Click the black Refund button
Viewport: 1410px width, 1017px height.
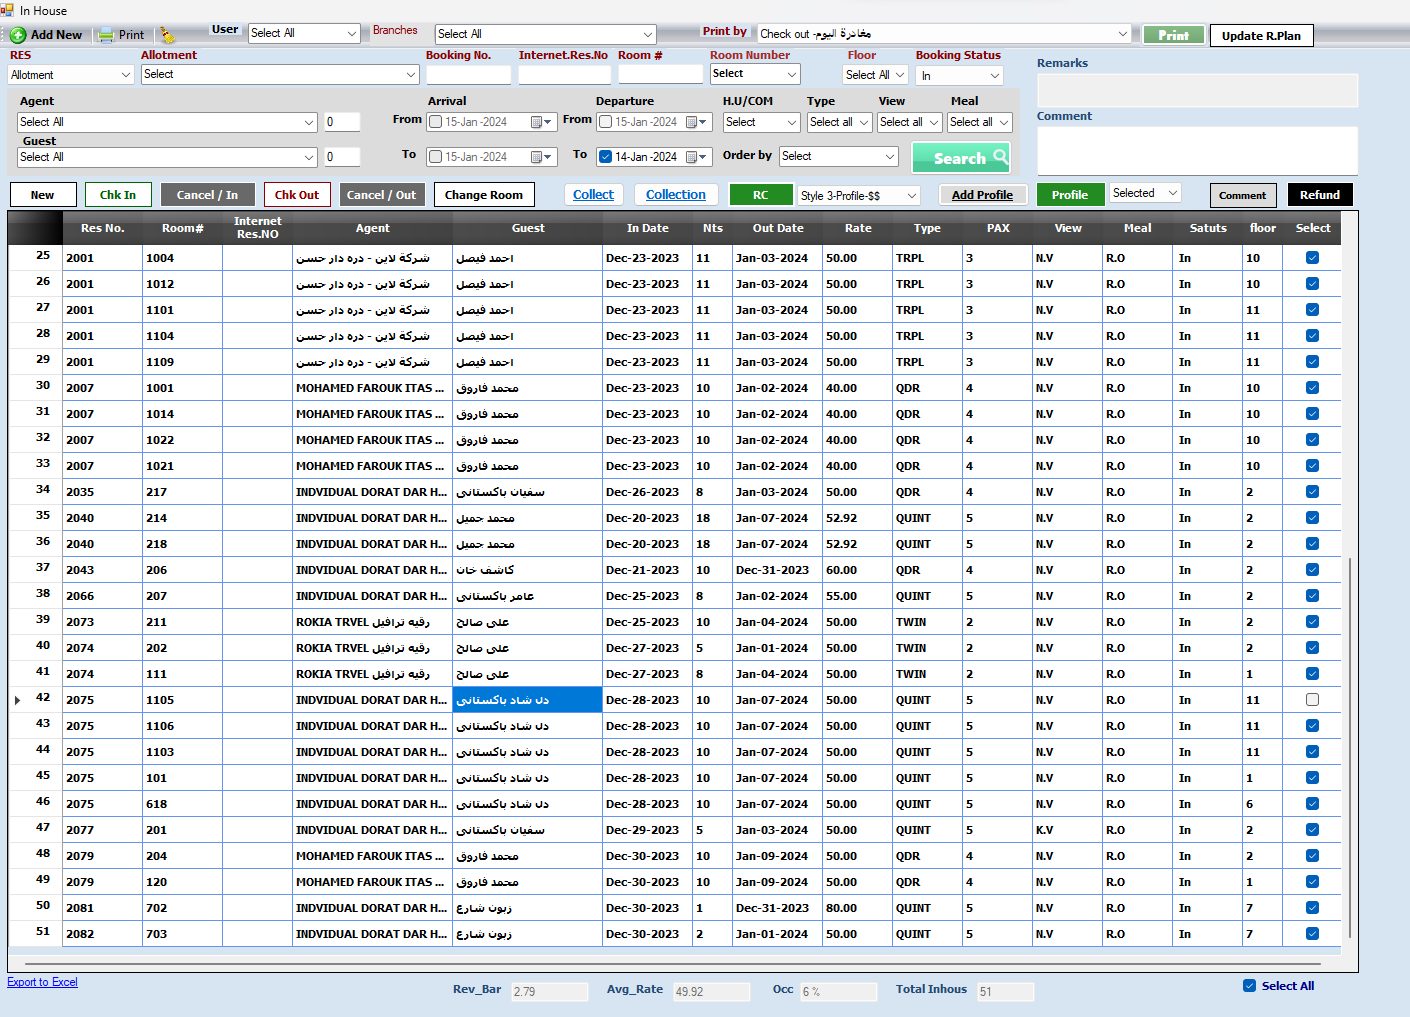tap(1320, 195)
